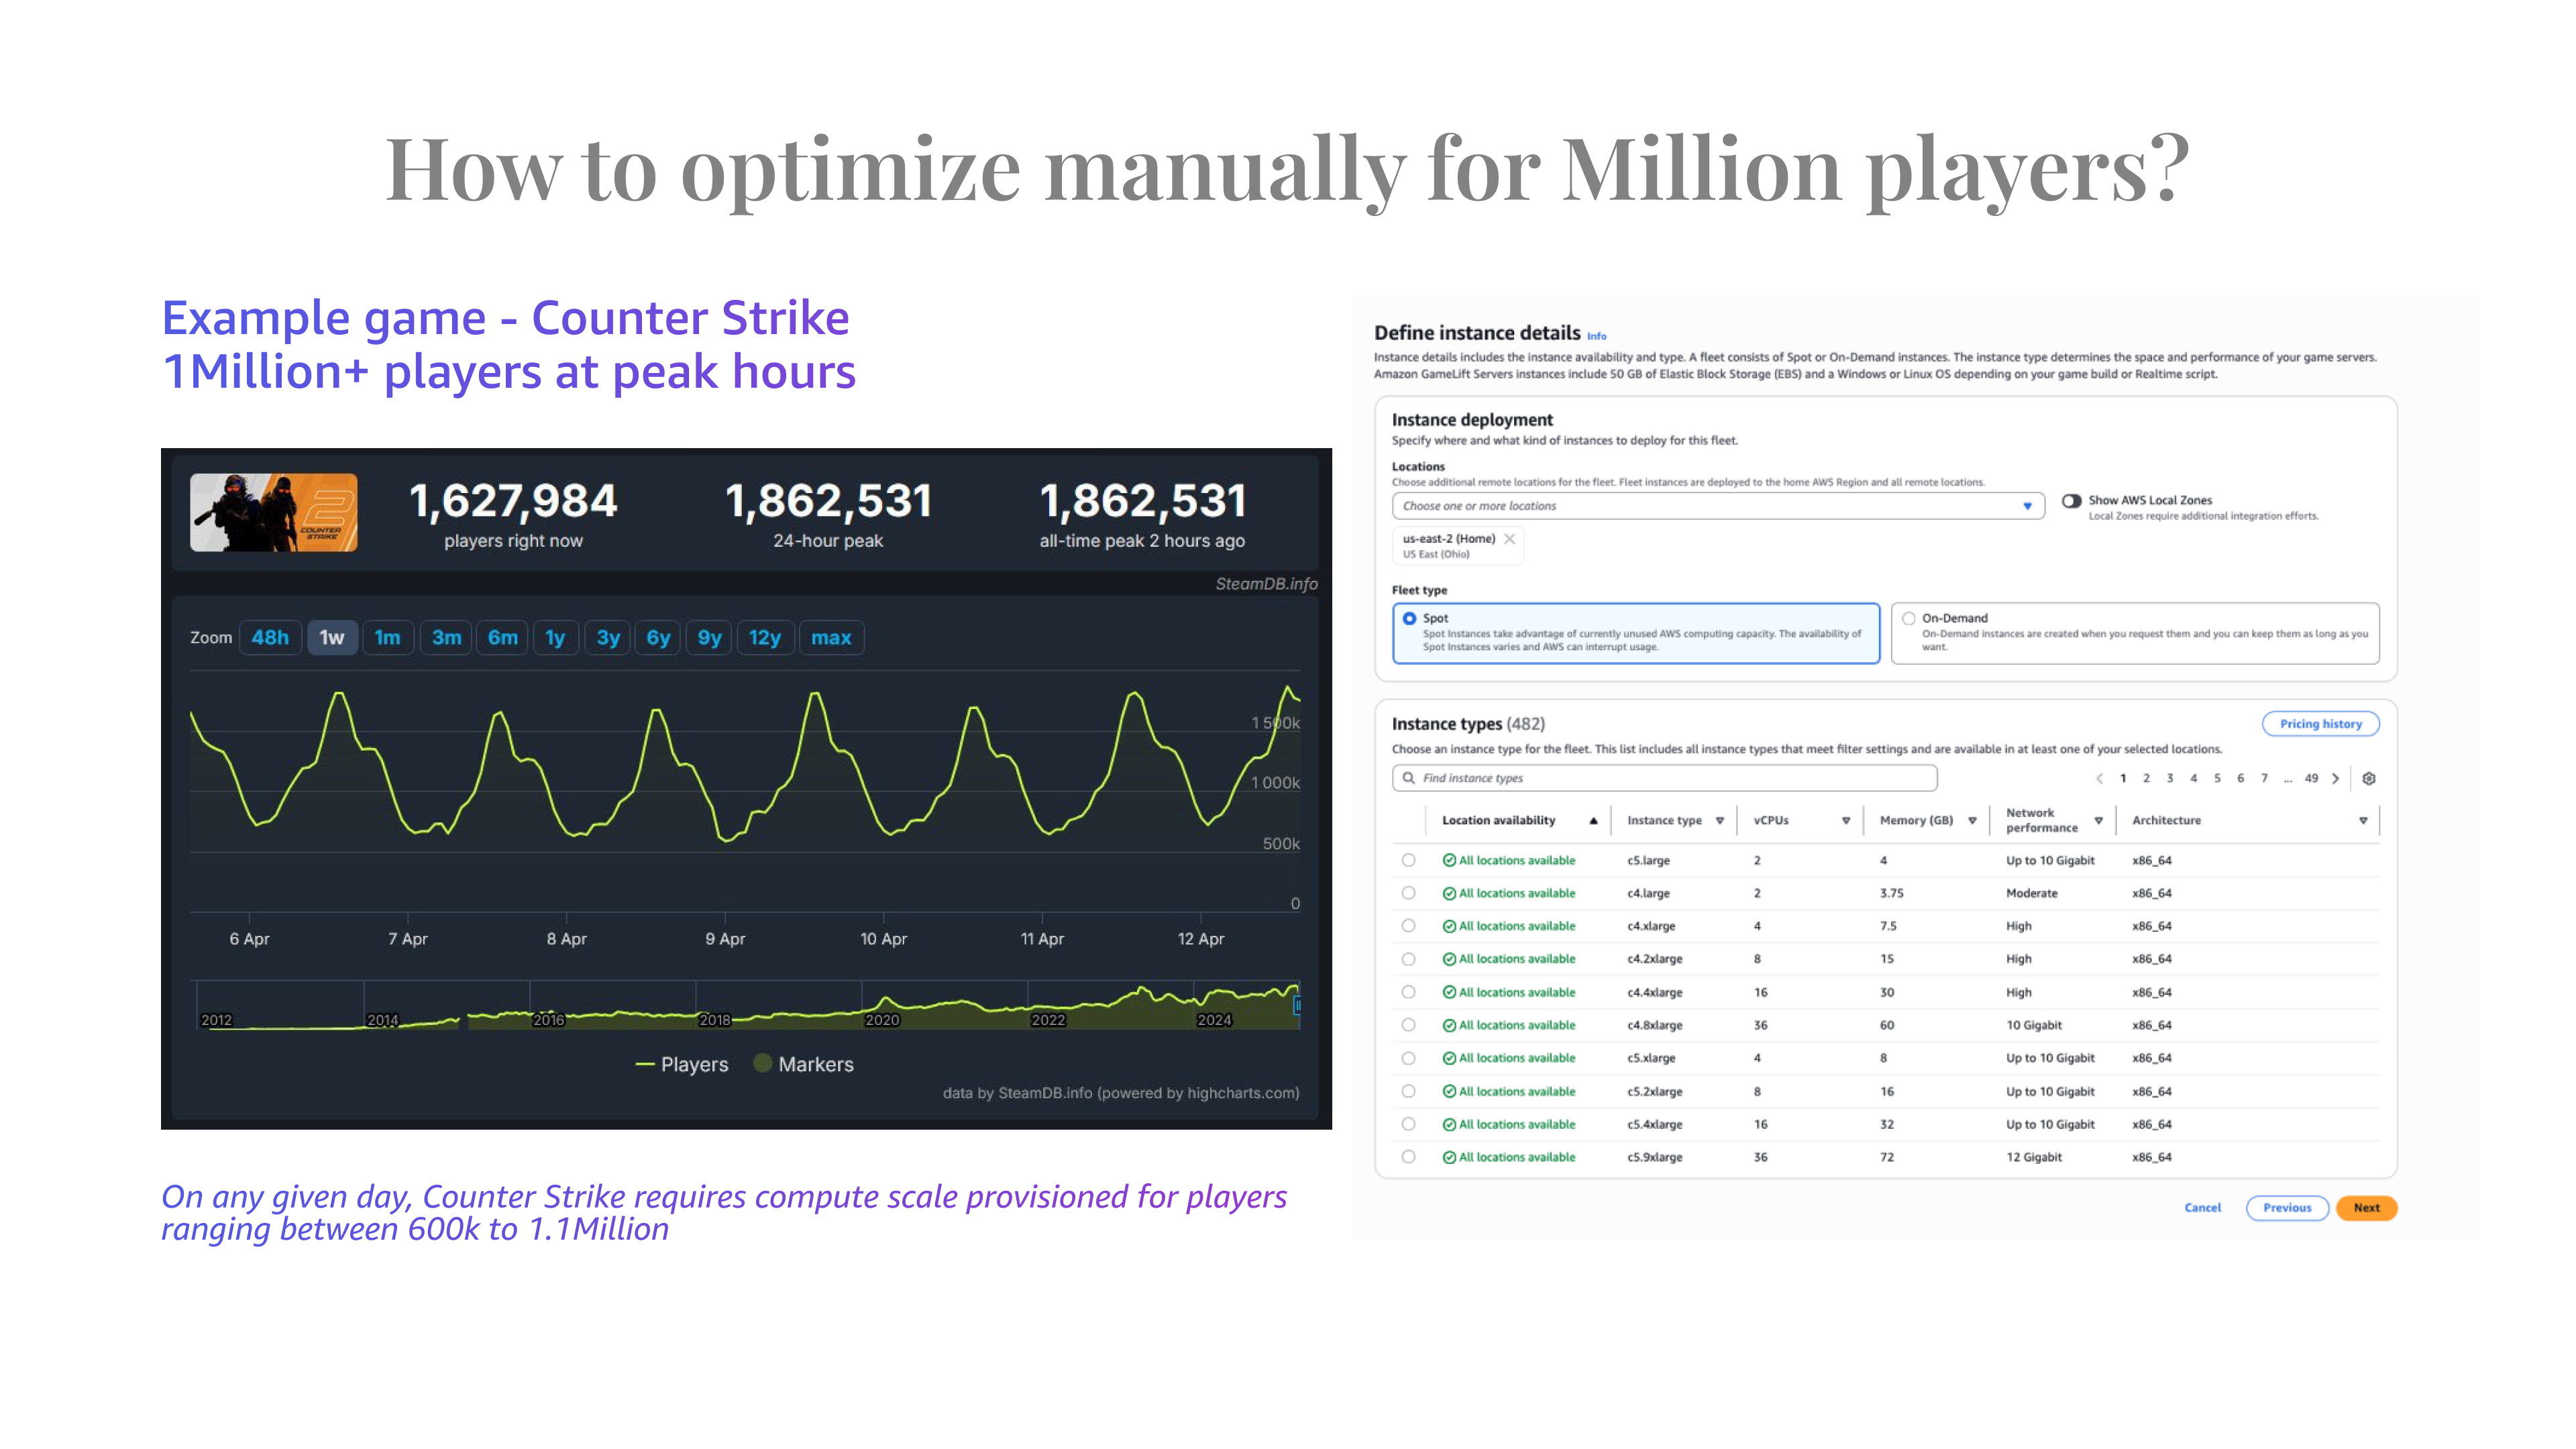Click the Pricing history button

point(2320,724)
